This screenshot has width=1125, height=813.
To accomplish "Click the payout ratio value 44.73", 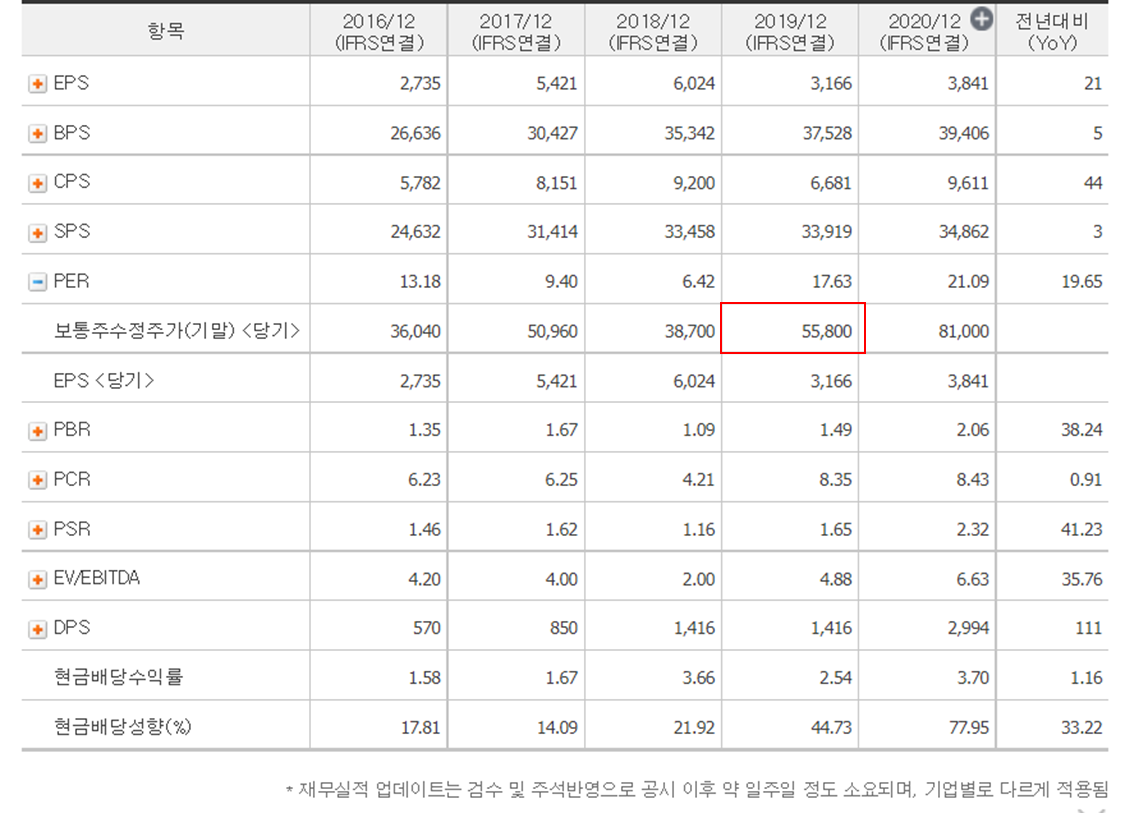I will (832, 728).
